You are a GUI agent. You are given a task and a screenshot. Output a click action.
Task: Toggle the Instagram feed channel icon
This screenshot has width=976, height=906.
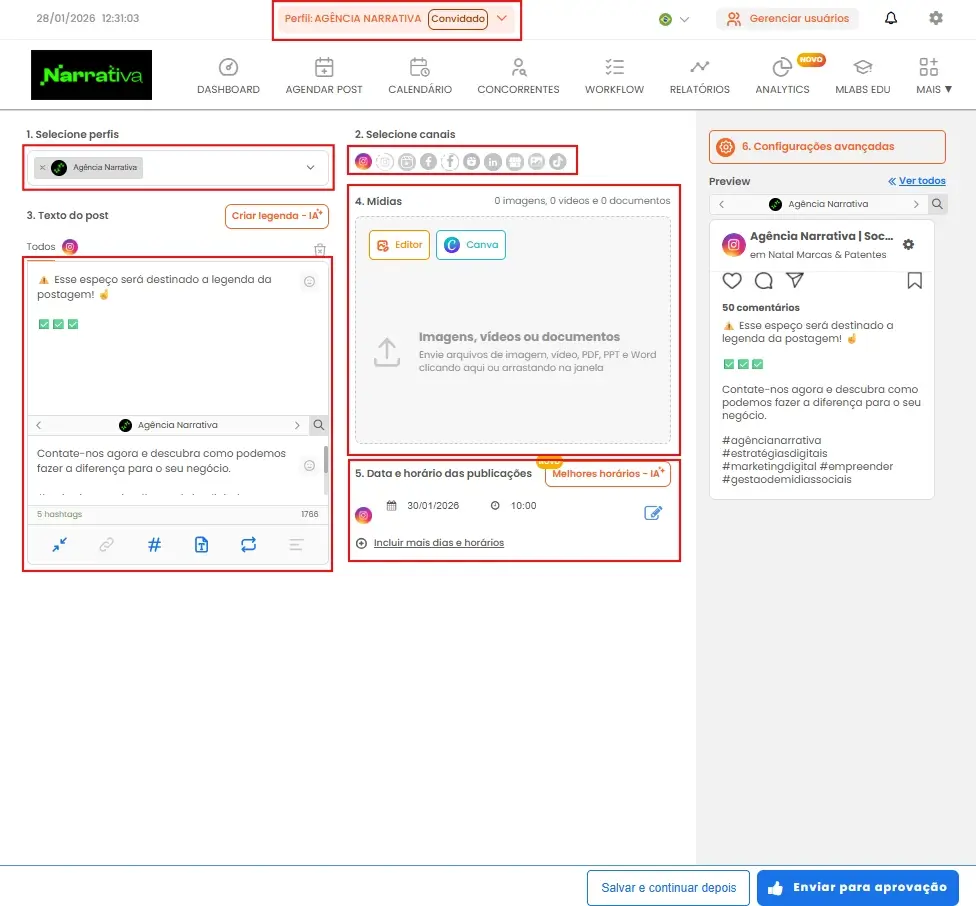(x=364, y=162)
